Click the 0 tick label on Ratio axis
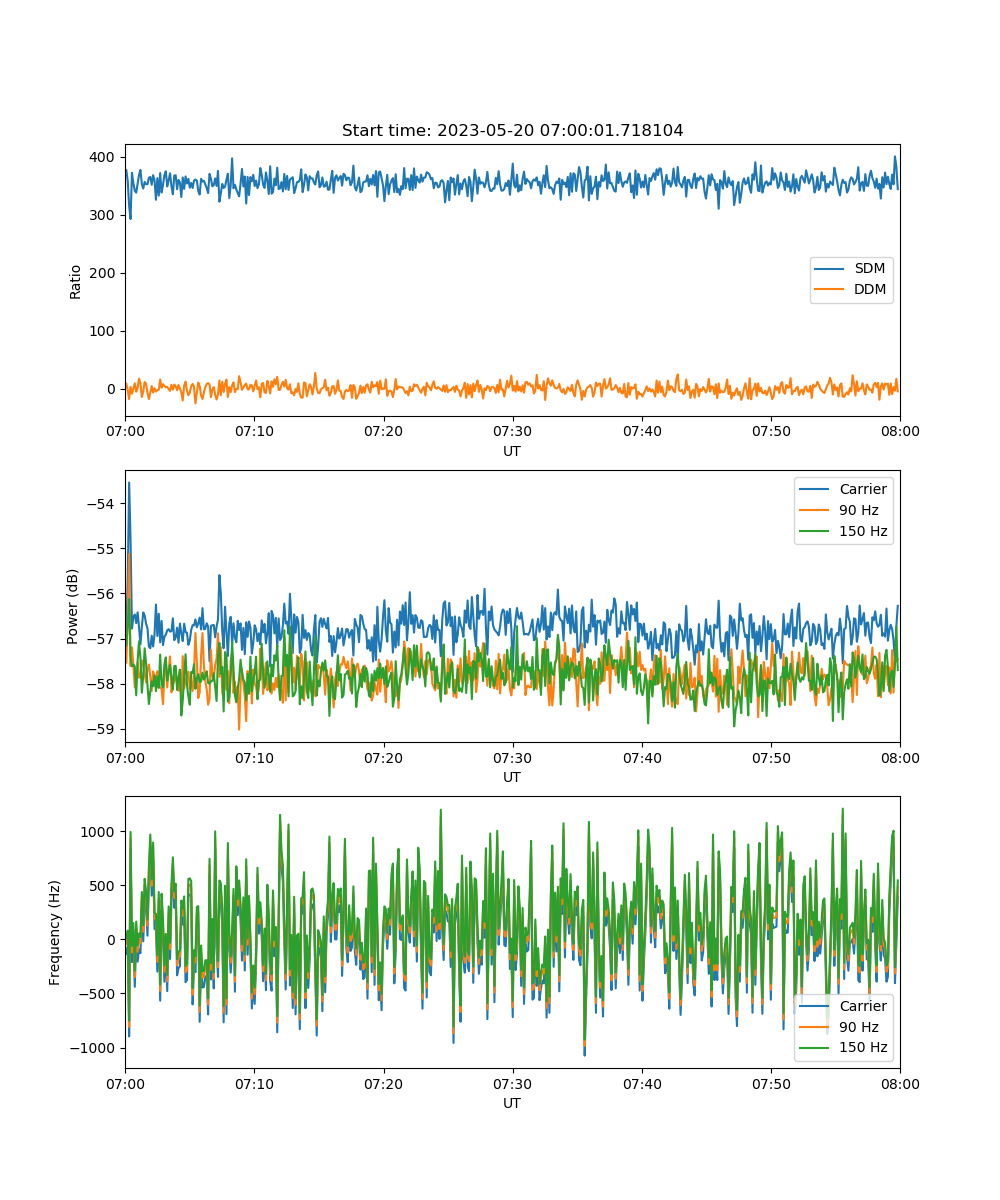Image resolution: width=1000 pixels, height=1200 pixels. click(112, 389)
